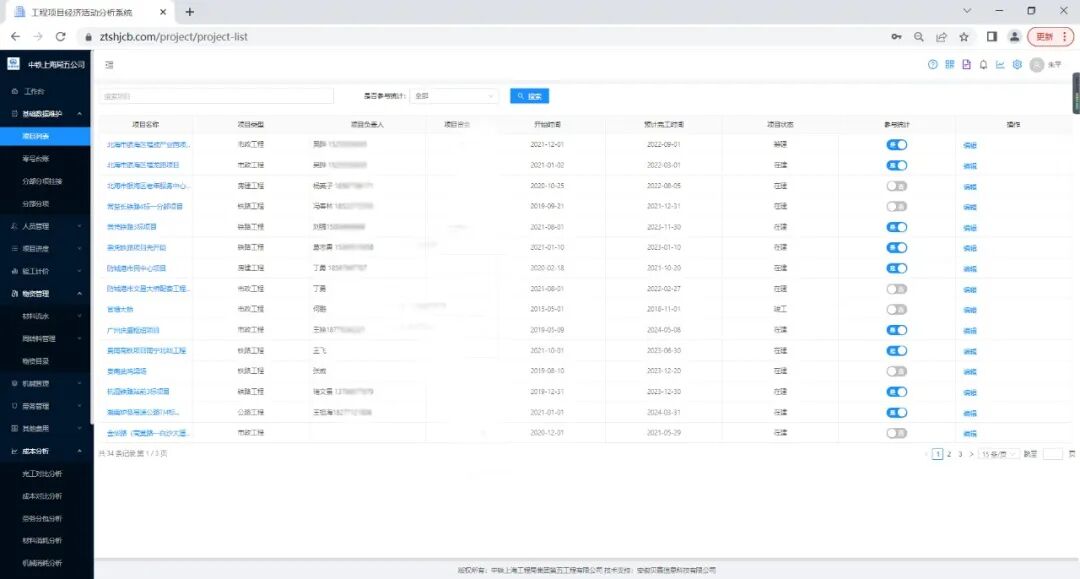This screenshot has height=579, width=1080.
Task: Click the green tab on right window edge
Action: tap(1076, 93)
